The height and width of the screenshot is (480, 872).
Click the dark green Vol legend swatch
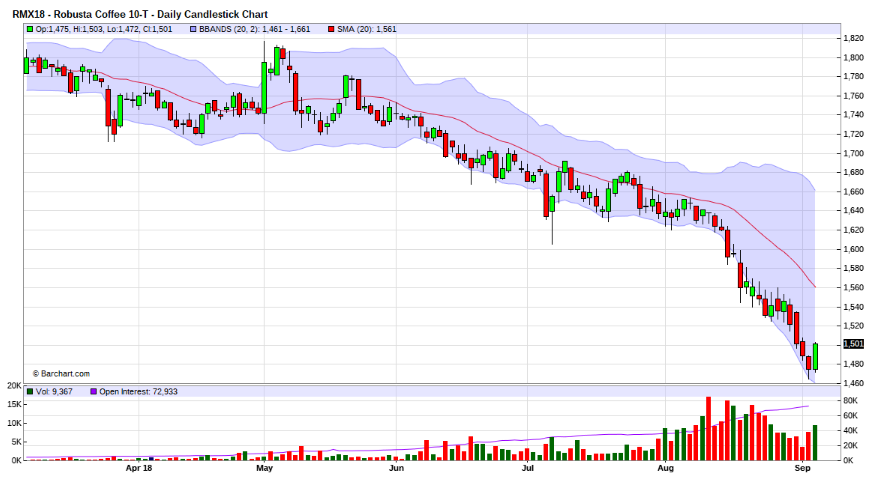click(x=30, y=392)
